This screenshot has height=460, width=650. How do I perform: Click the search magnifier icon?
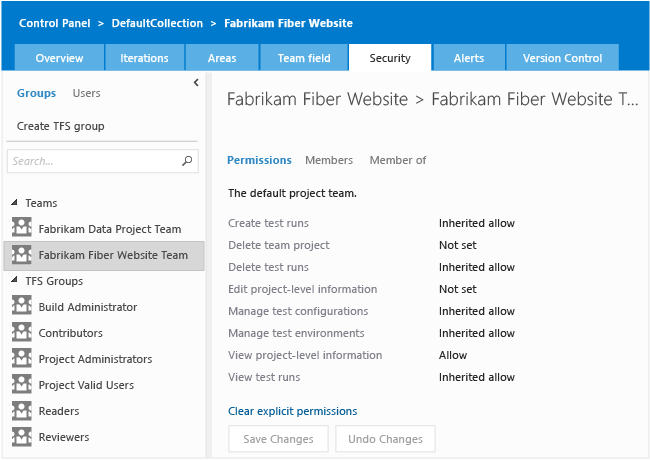(x=187, y=161)
